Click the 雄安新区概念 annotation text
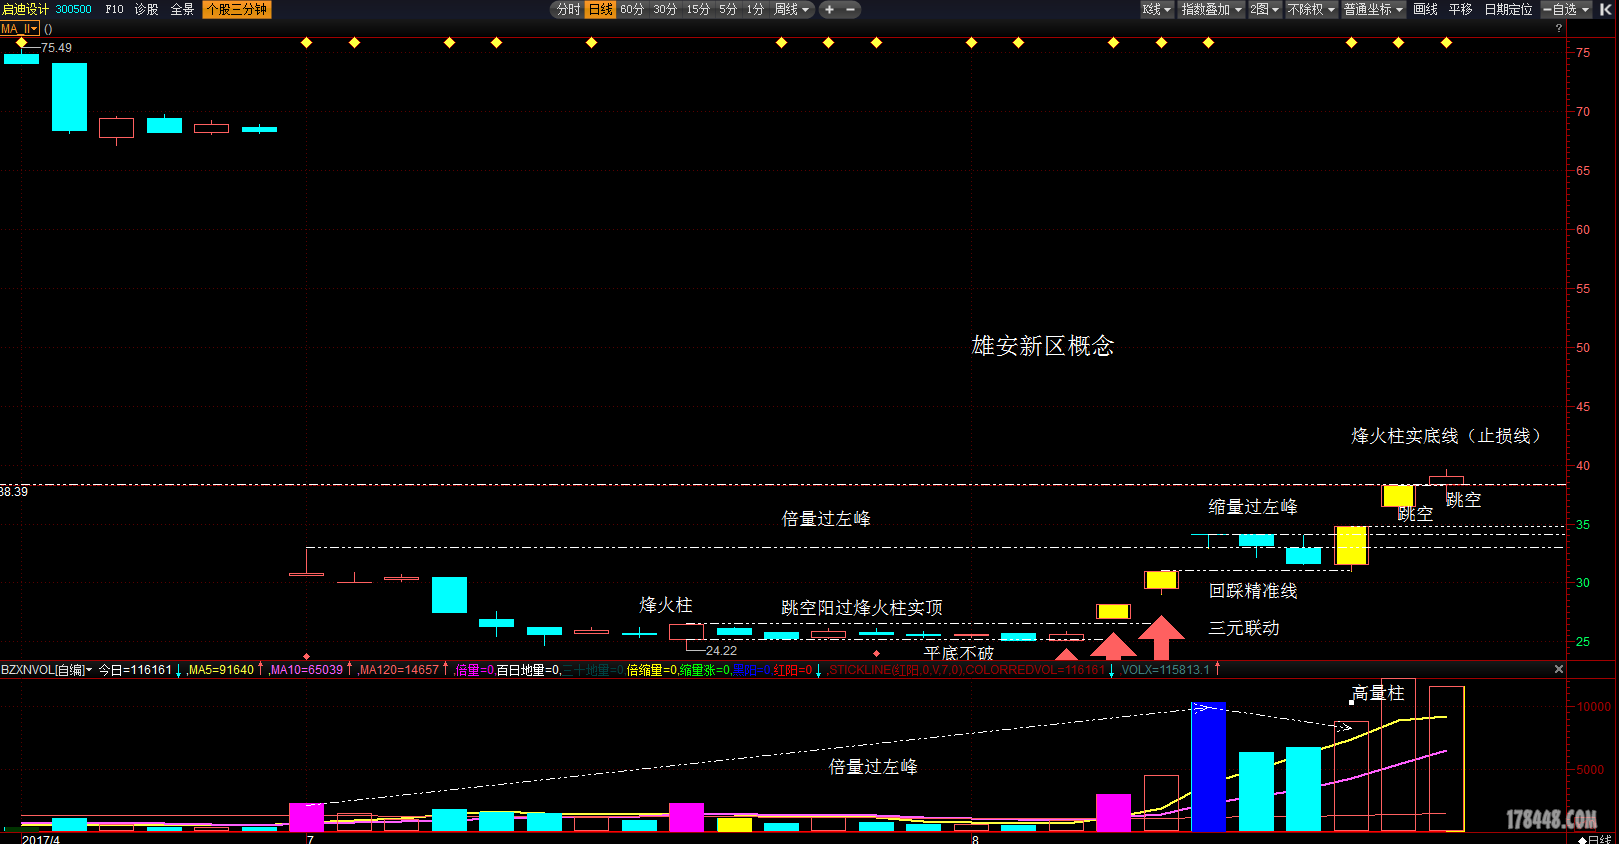Viewport: 1619px width, 844px height. pos(1043,346)
